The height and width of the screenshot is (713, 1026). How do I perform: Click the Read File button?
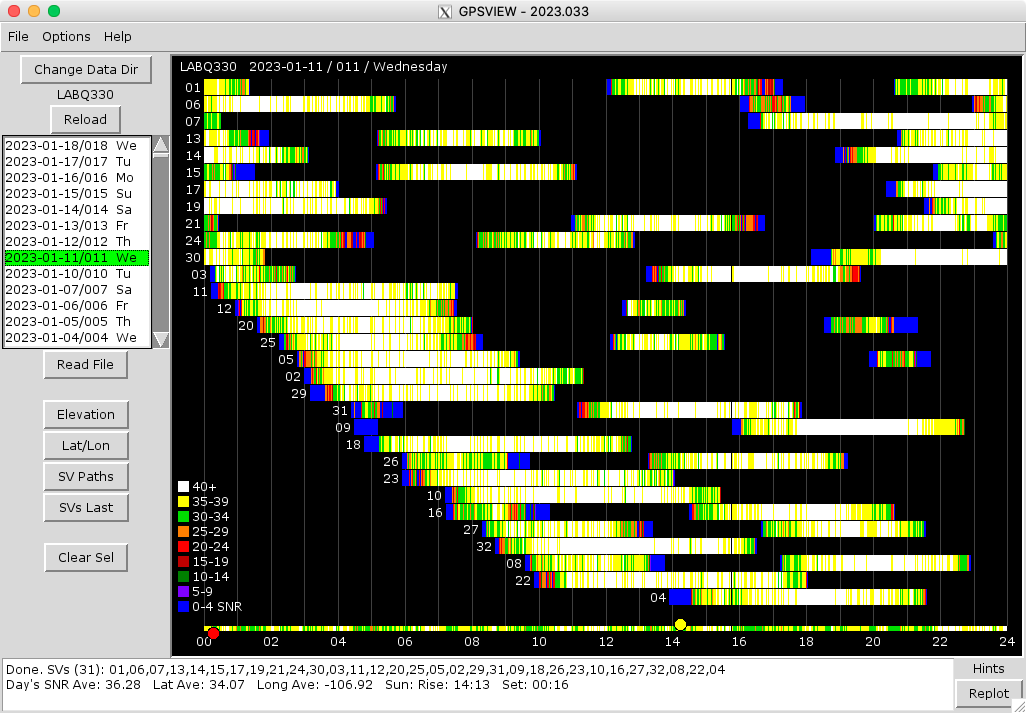pos(86,365)
